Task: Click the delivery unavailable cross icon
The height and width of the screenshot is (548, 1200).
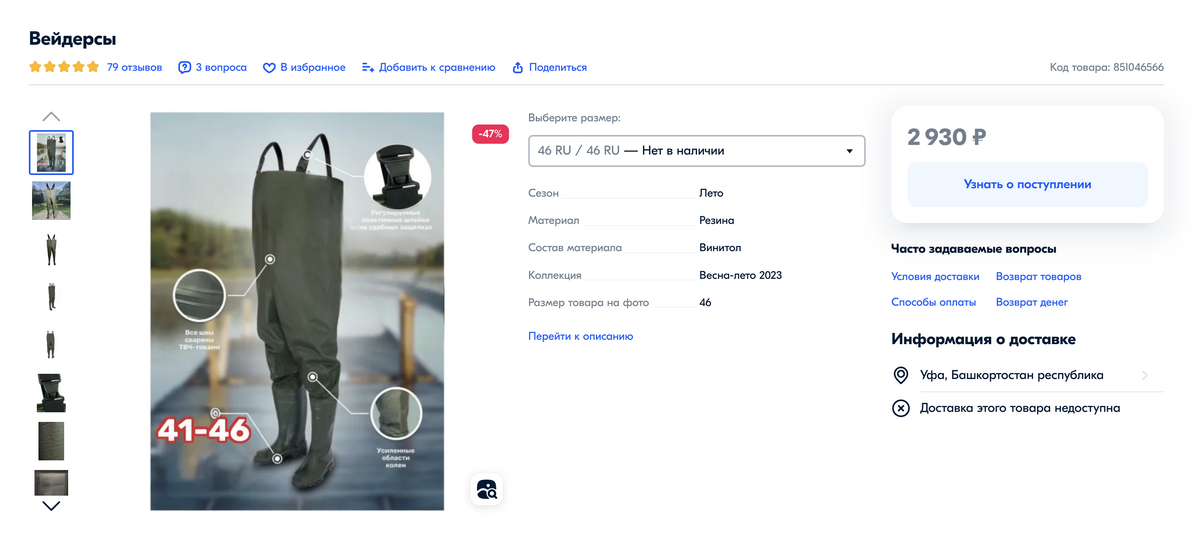Action: coord(900,408)
